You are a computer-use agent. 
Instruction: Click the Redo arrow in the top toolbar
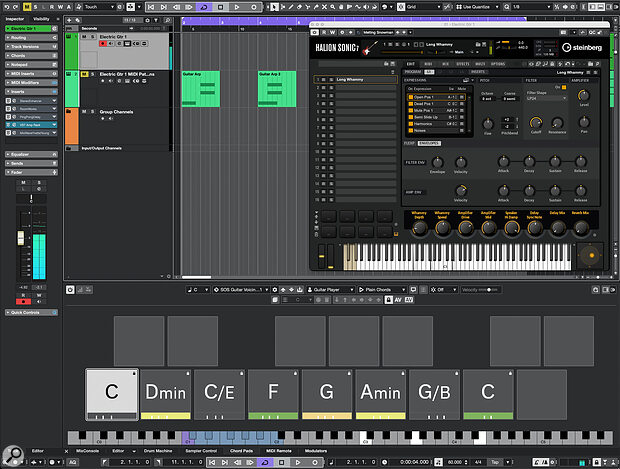pyautogui.click(x=15, y=7)
